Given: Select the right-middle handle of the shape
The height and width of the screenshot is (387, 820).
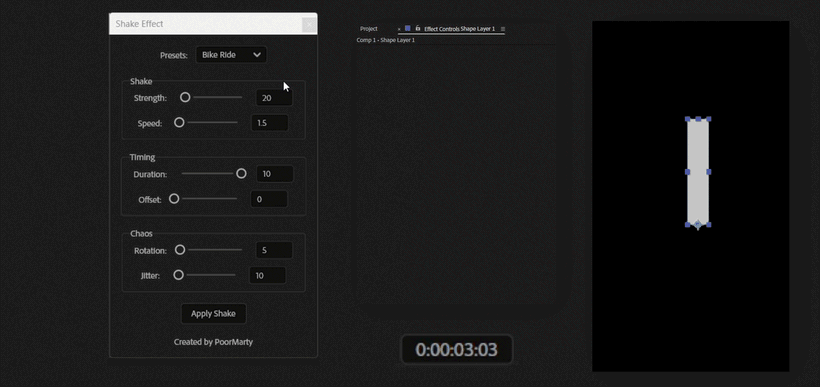Looking at the screenshot, I should (x=709, y=172).
